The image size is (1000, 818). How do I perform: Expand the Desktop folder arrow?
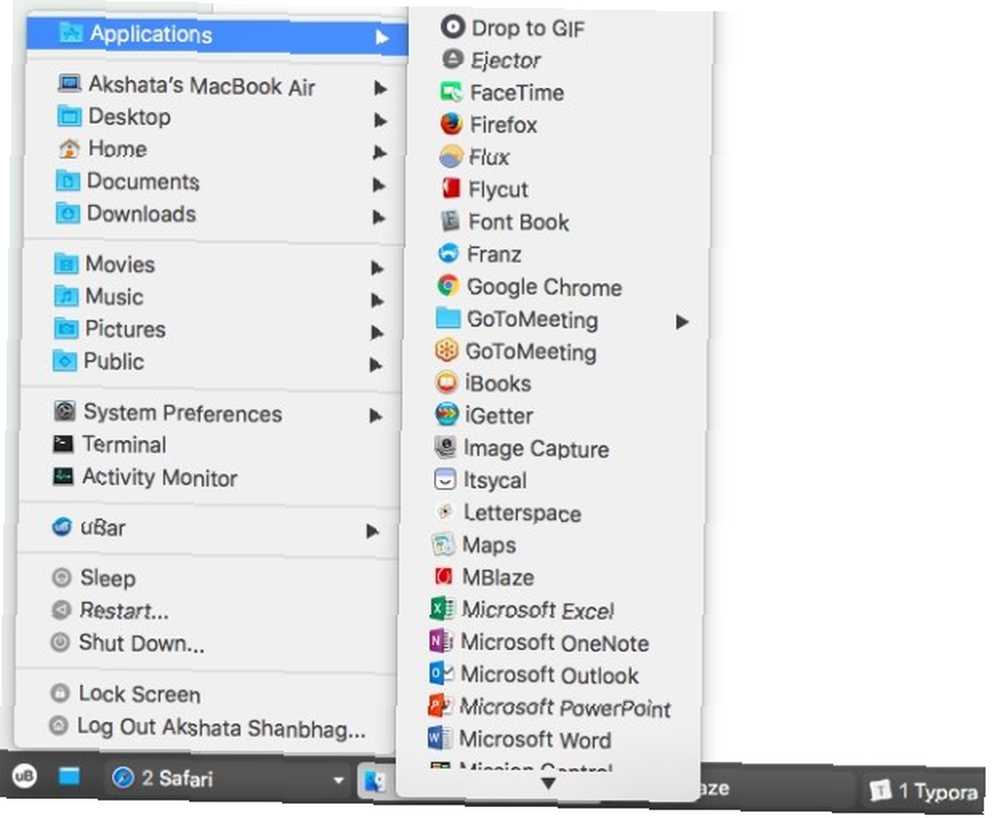(380, 120)
